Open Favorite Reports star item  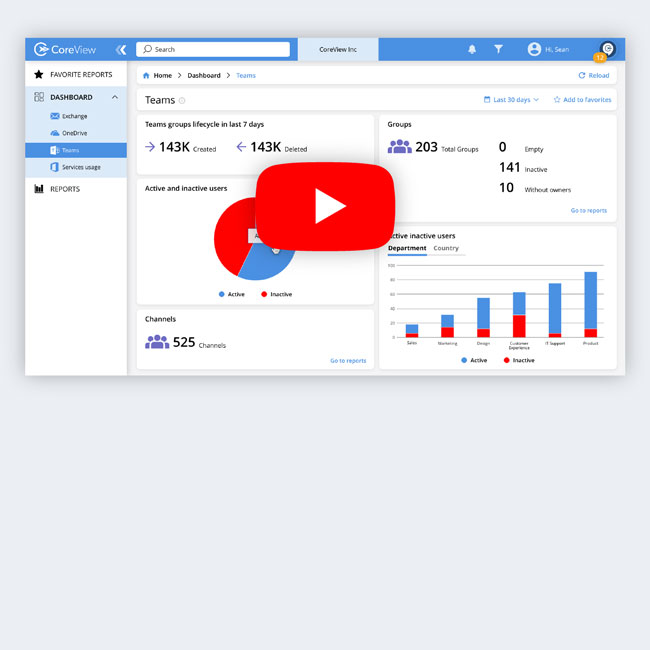pyautogui.click(x=75, y=75)
